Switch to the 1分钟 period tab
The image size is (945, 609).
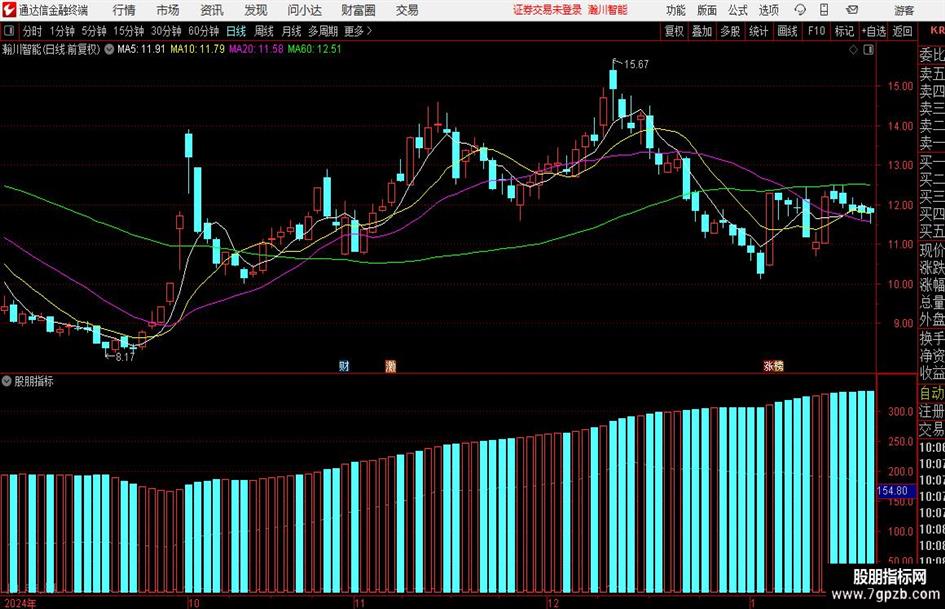(x=62, y=31)
